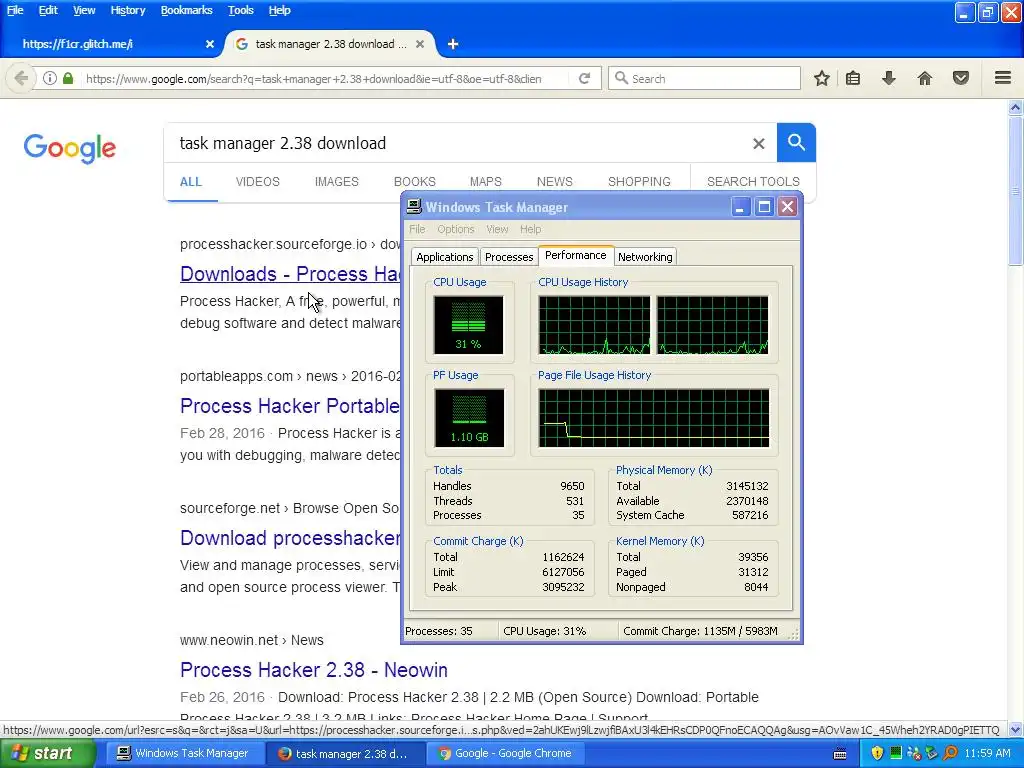Close the f1cr.glitch.me tab
This screenshot has height=768, width=1024.
[210, 44]
